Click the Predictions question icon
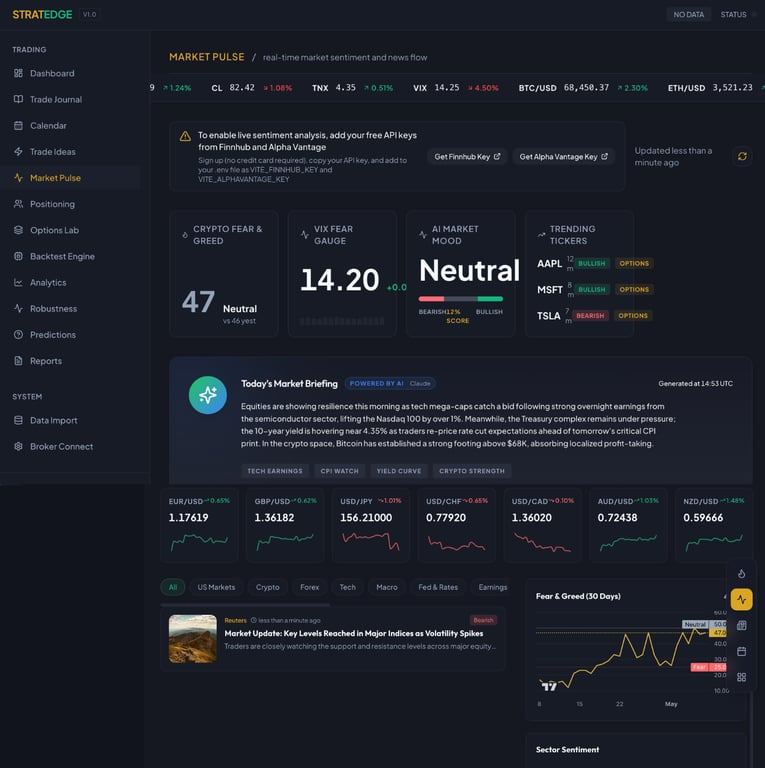The height and width of the screenshot is (768, 765). pos(19,335)
